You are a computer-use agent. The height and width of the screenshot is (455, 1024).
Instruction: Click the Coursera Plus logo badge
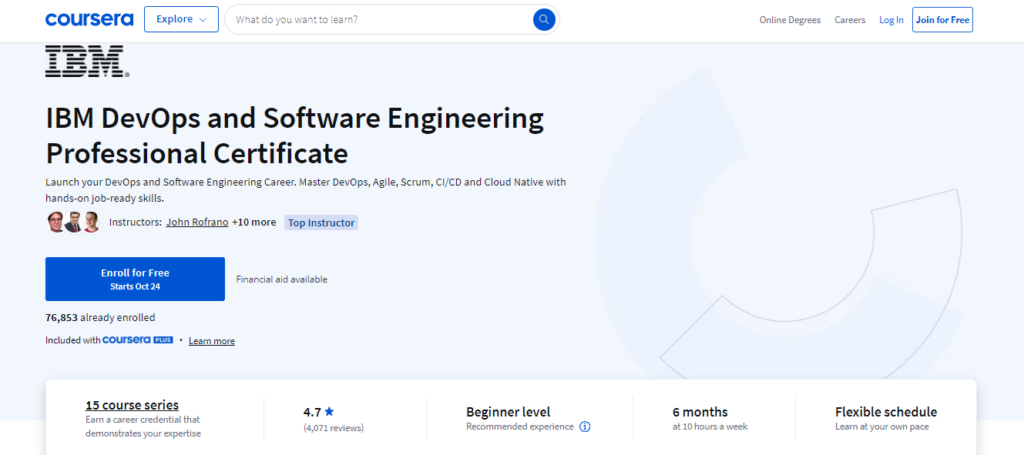(138, 340)
